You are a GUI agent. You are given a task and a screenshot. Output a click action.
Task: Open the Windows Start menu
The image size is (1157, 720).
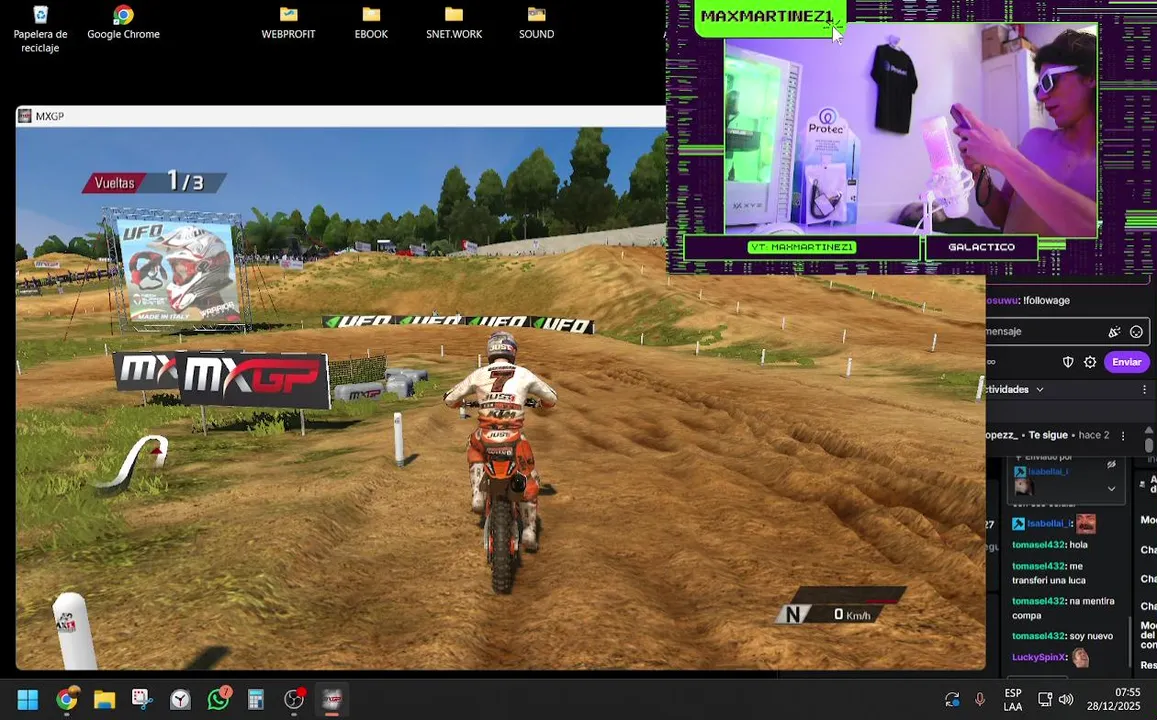pos(27,699)
